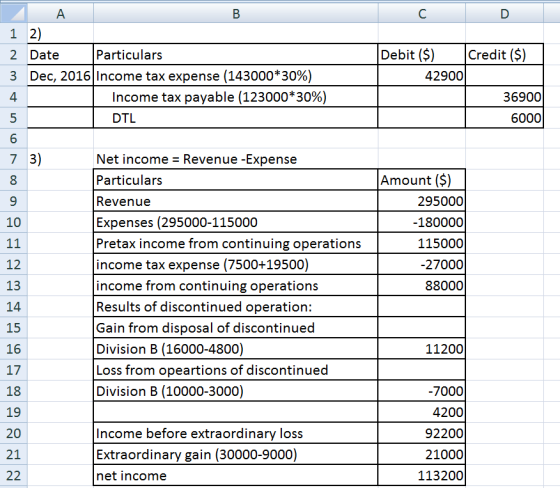Screen dimensions: 560x488
Task: Click 'Income tax expense (143000*30%)' cell
Action: (x=236, y=76)
